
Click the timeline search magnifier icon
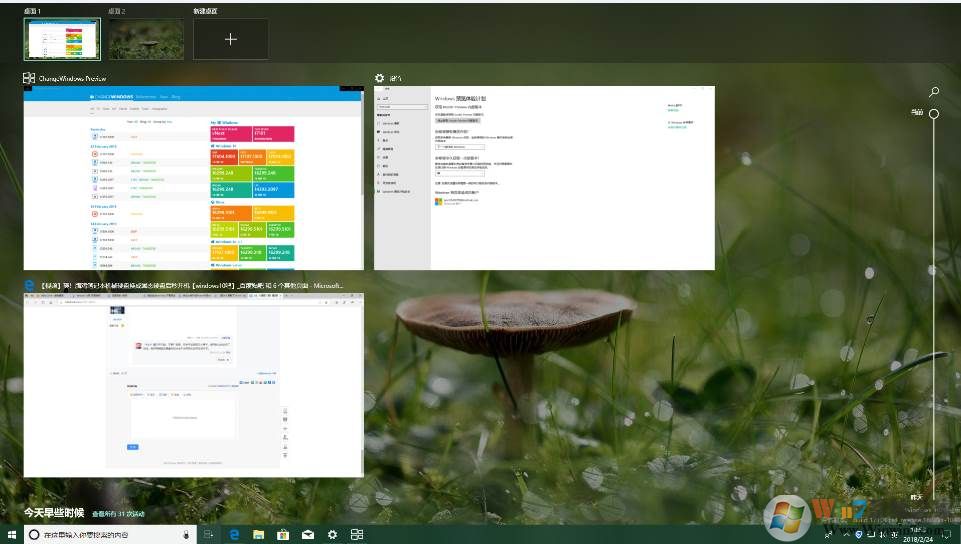tap(934, 92)
